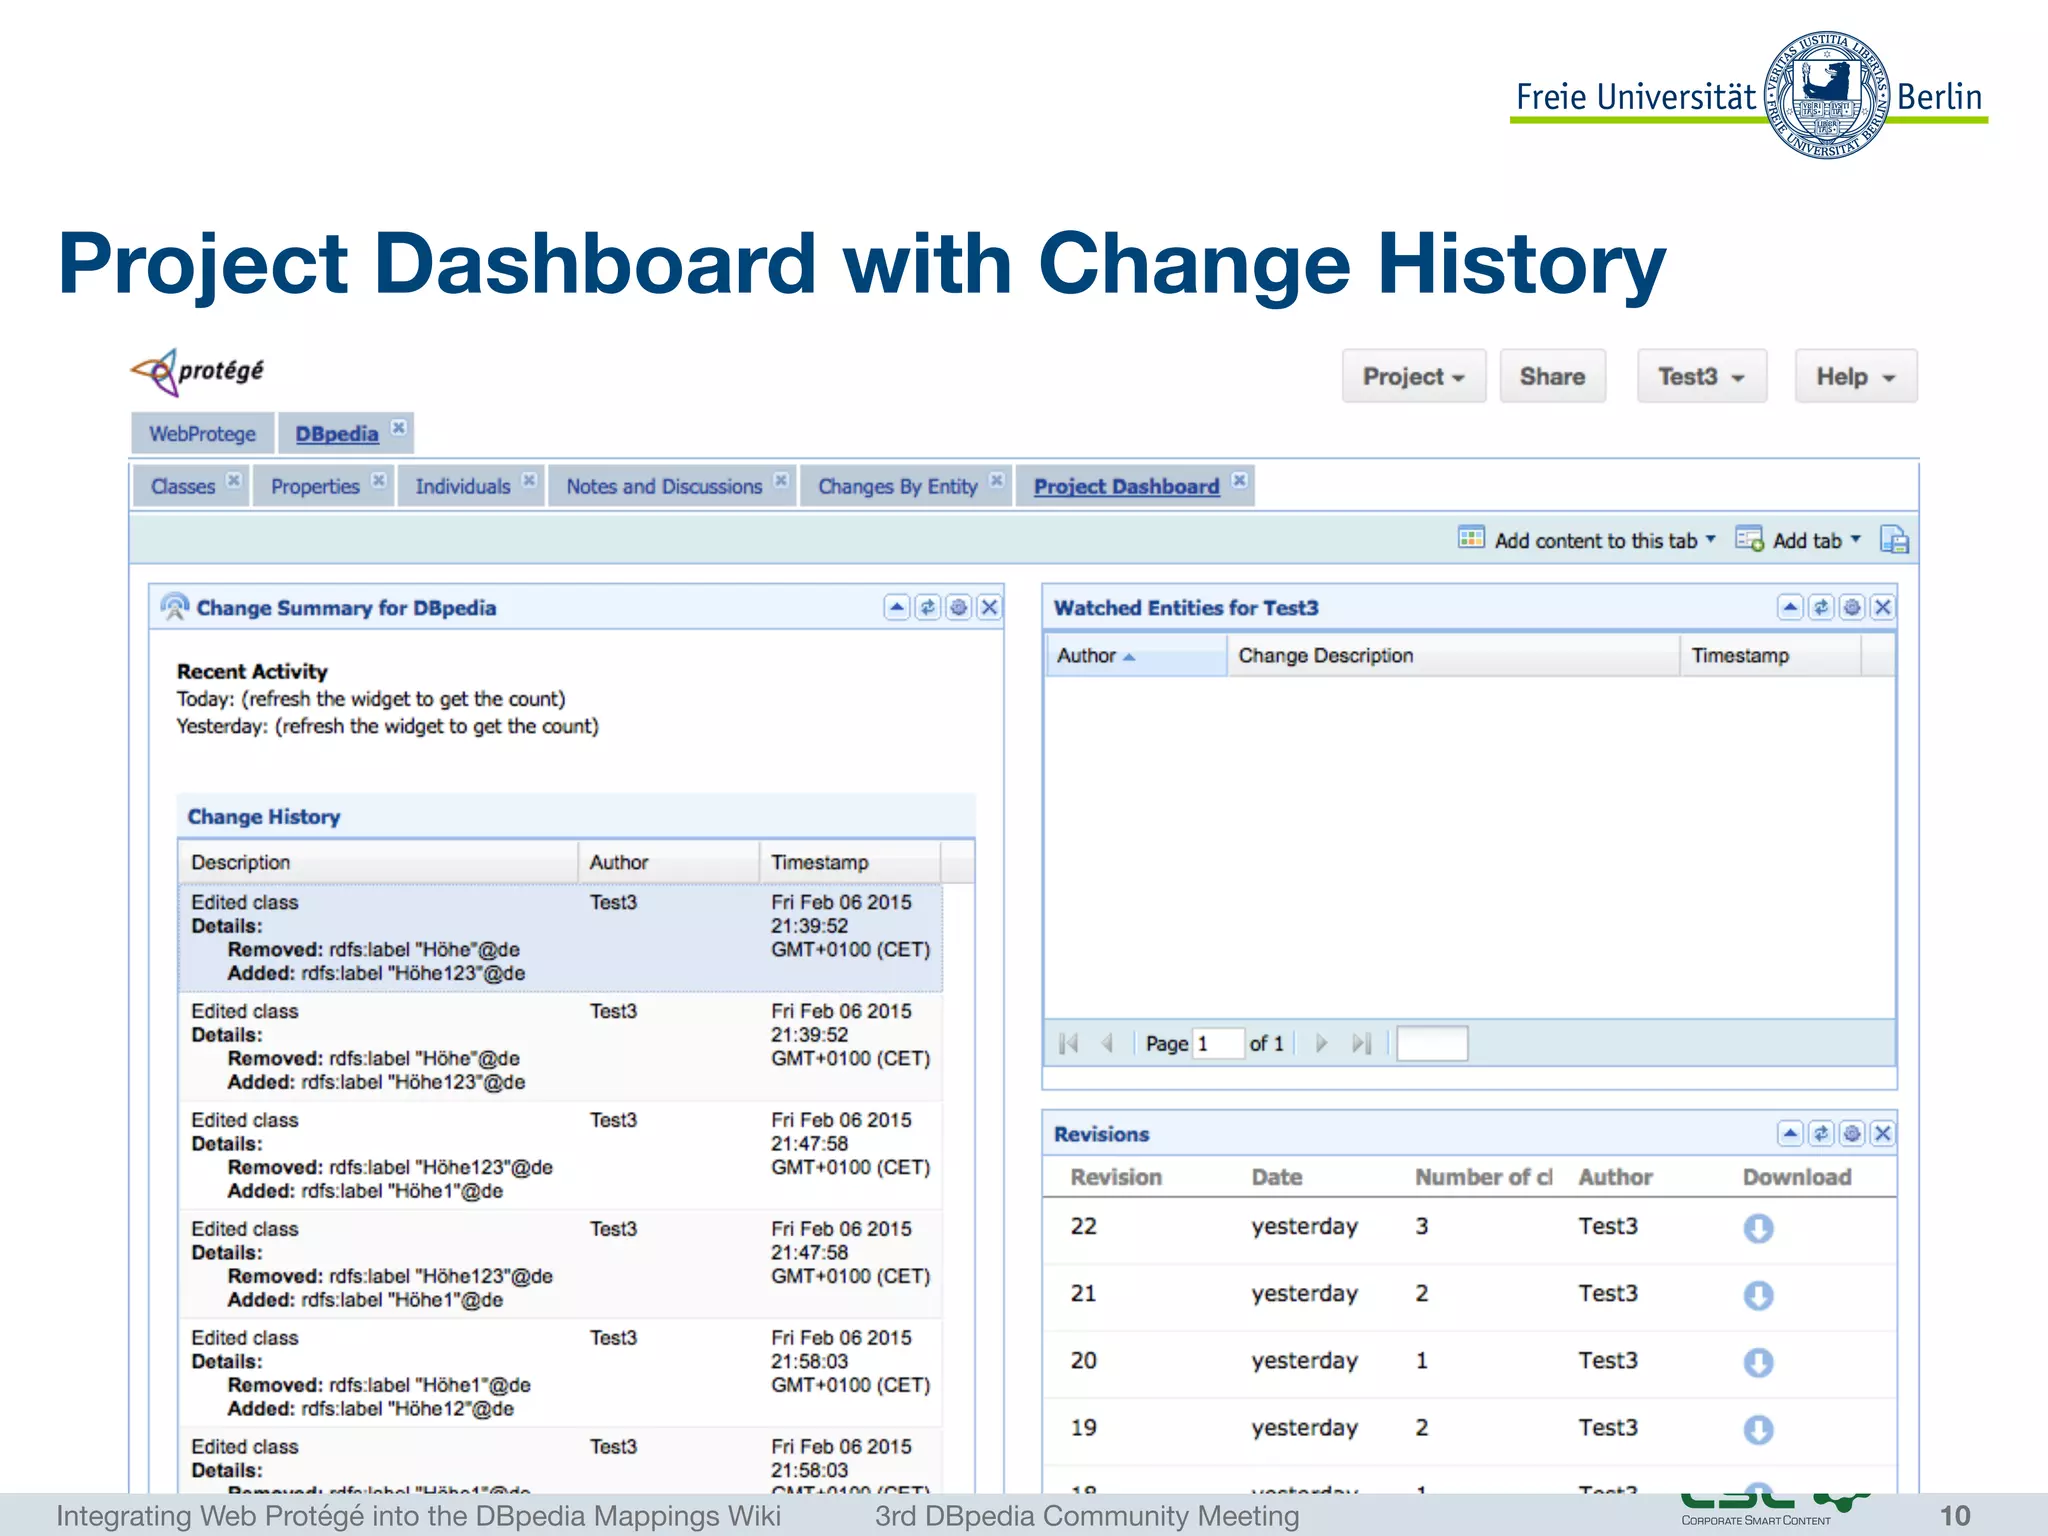
Task: Click the Share button
Action: [1552, 376]
